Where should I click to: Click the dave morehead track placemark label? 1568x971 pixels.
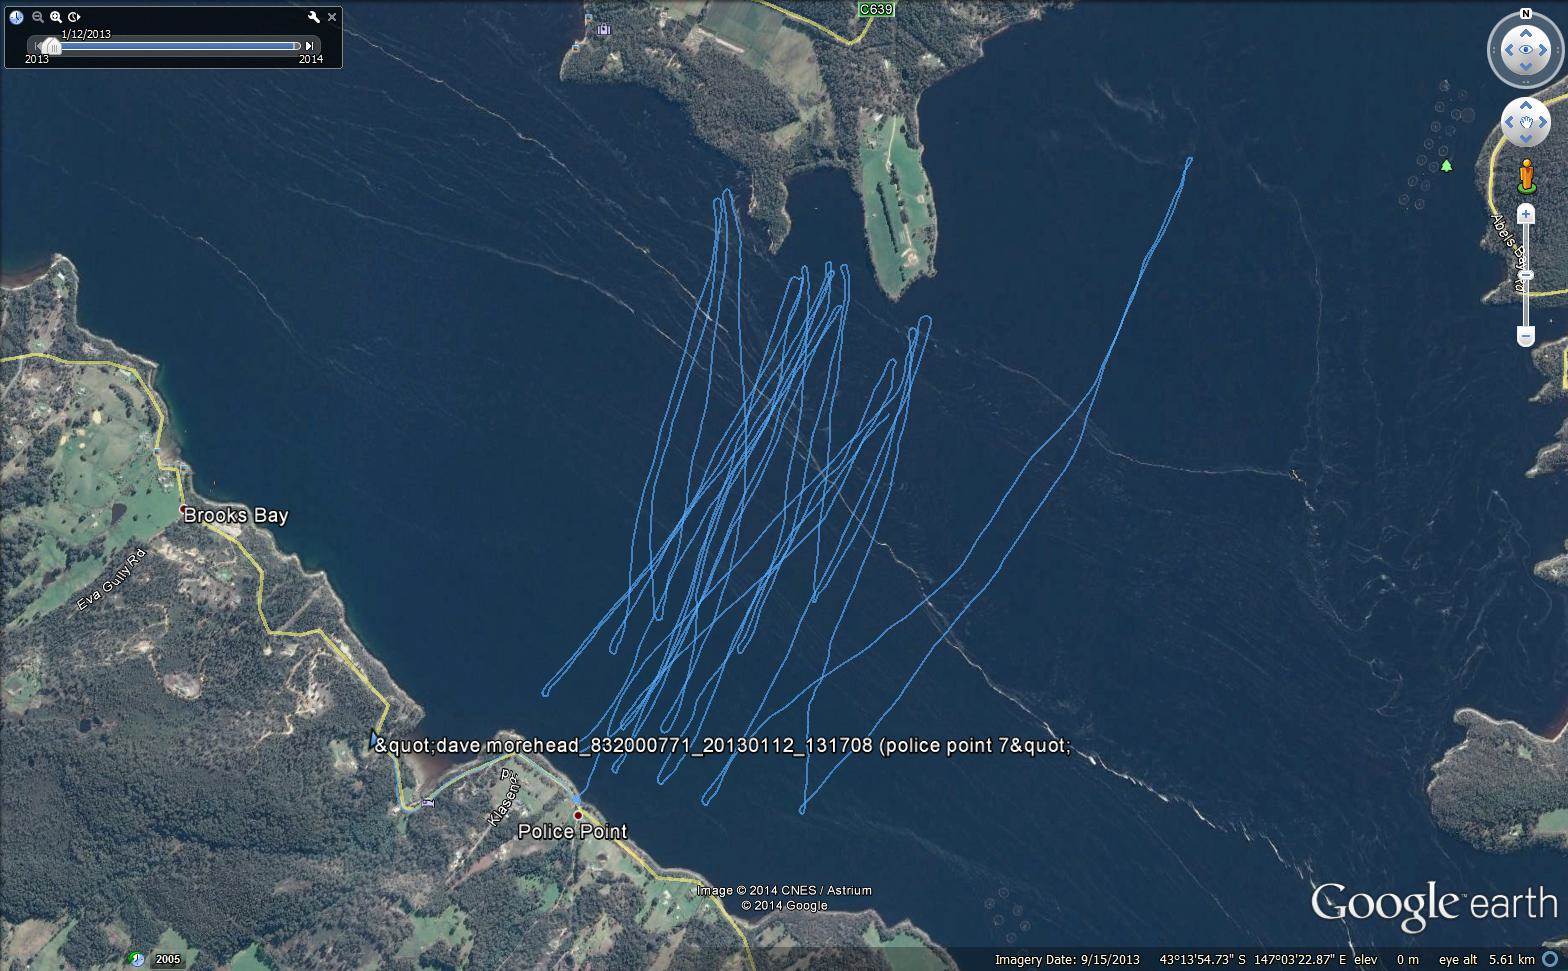(x=722, y=745)
